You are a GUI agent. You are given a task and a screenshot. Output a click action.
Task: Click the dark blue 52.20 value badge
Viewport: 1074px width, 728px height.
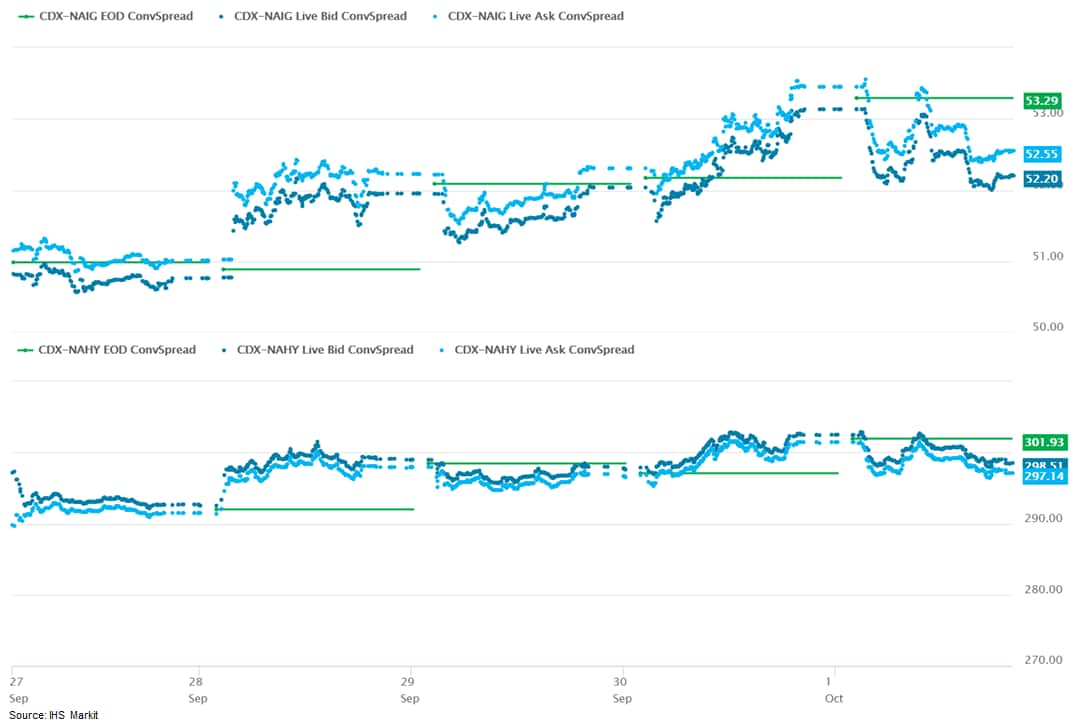pos(1041,179)
